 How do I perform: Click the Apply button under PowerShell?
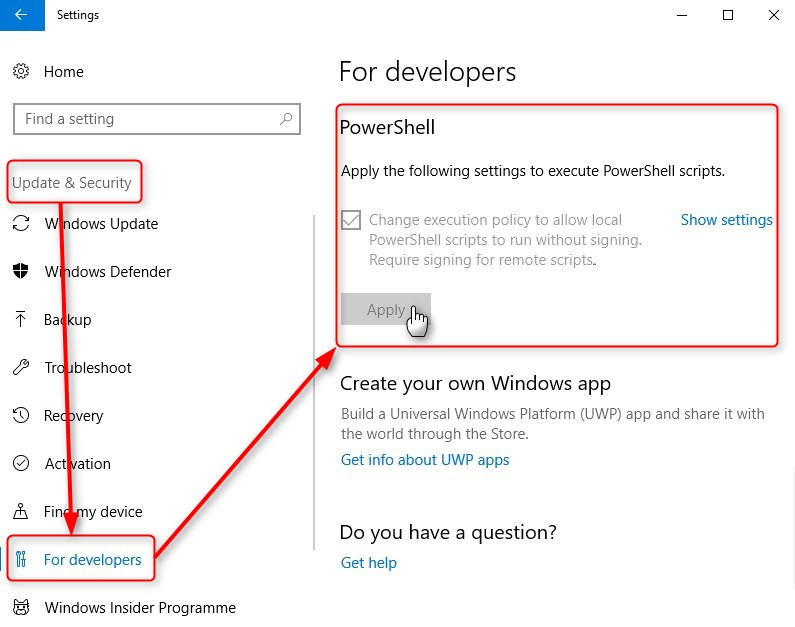(x=386, y=309)
